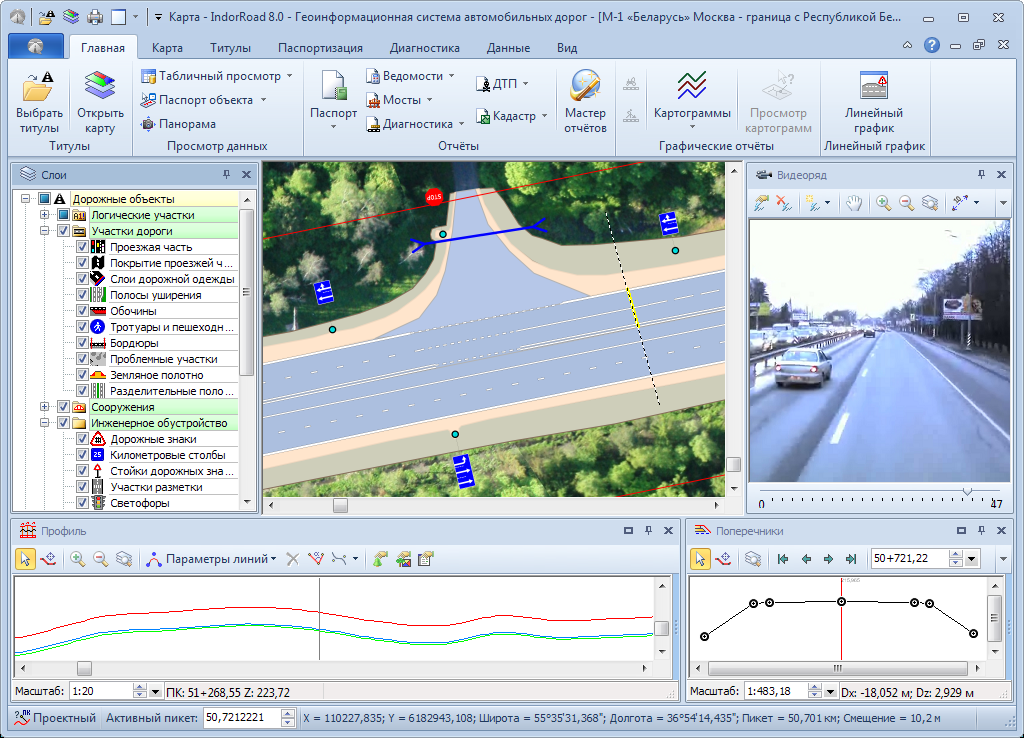Image resolution: width=1024 pixels, height=738 pixels.
Task: Click the Активный пикет input field
Action: click(242, 718)
